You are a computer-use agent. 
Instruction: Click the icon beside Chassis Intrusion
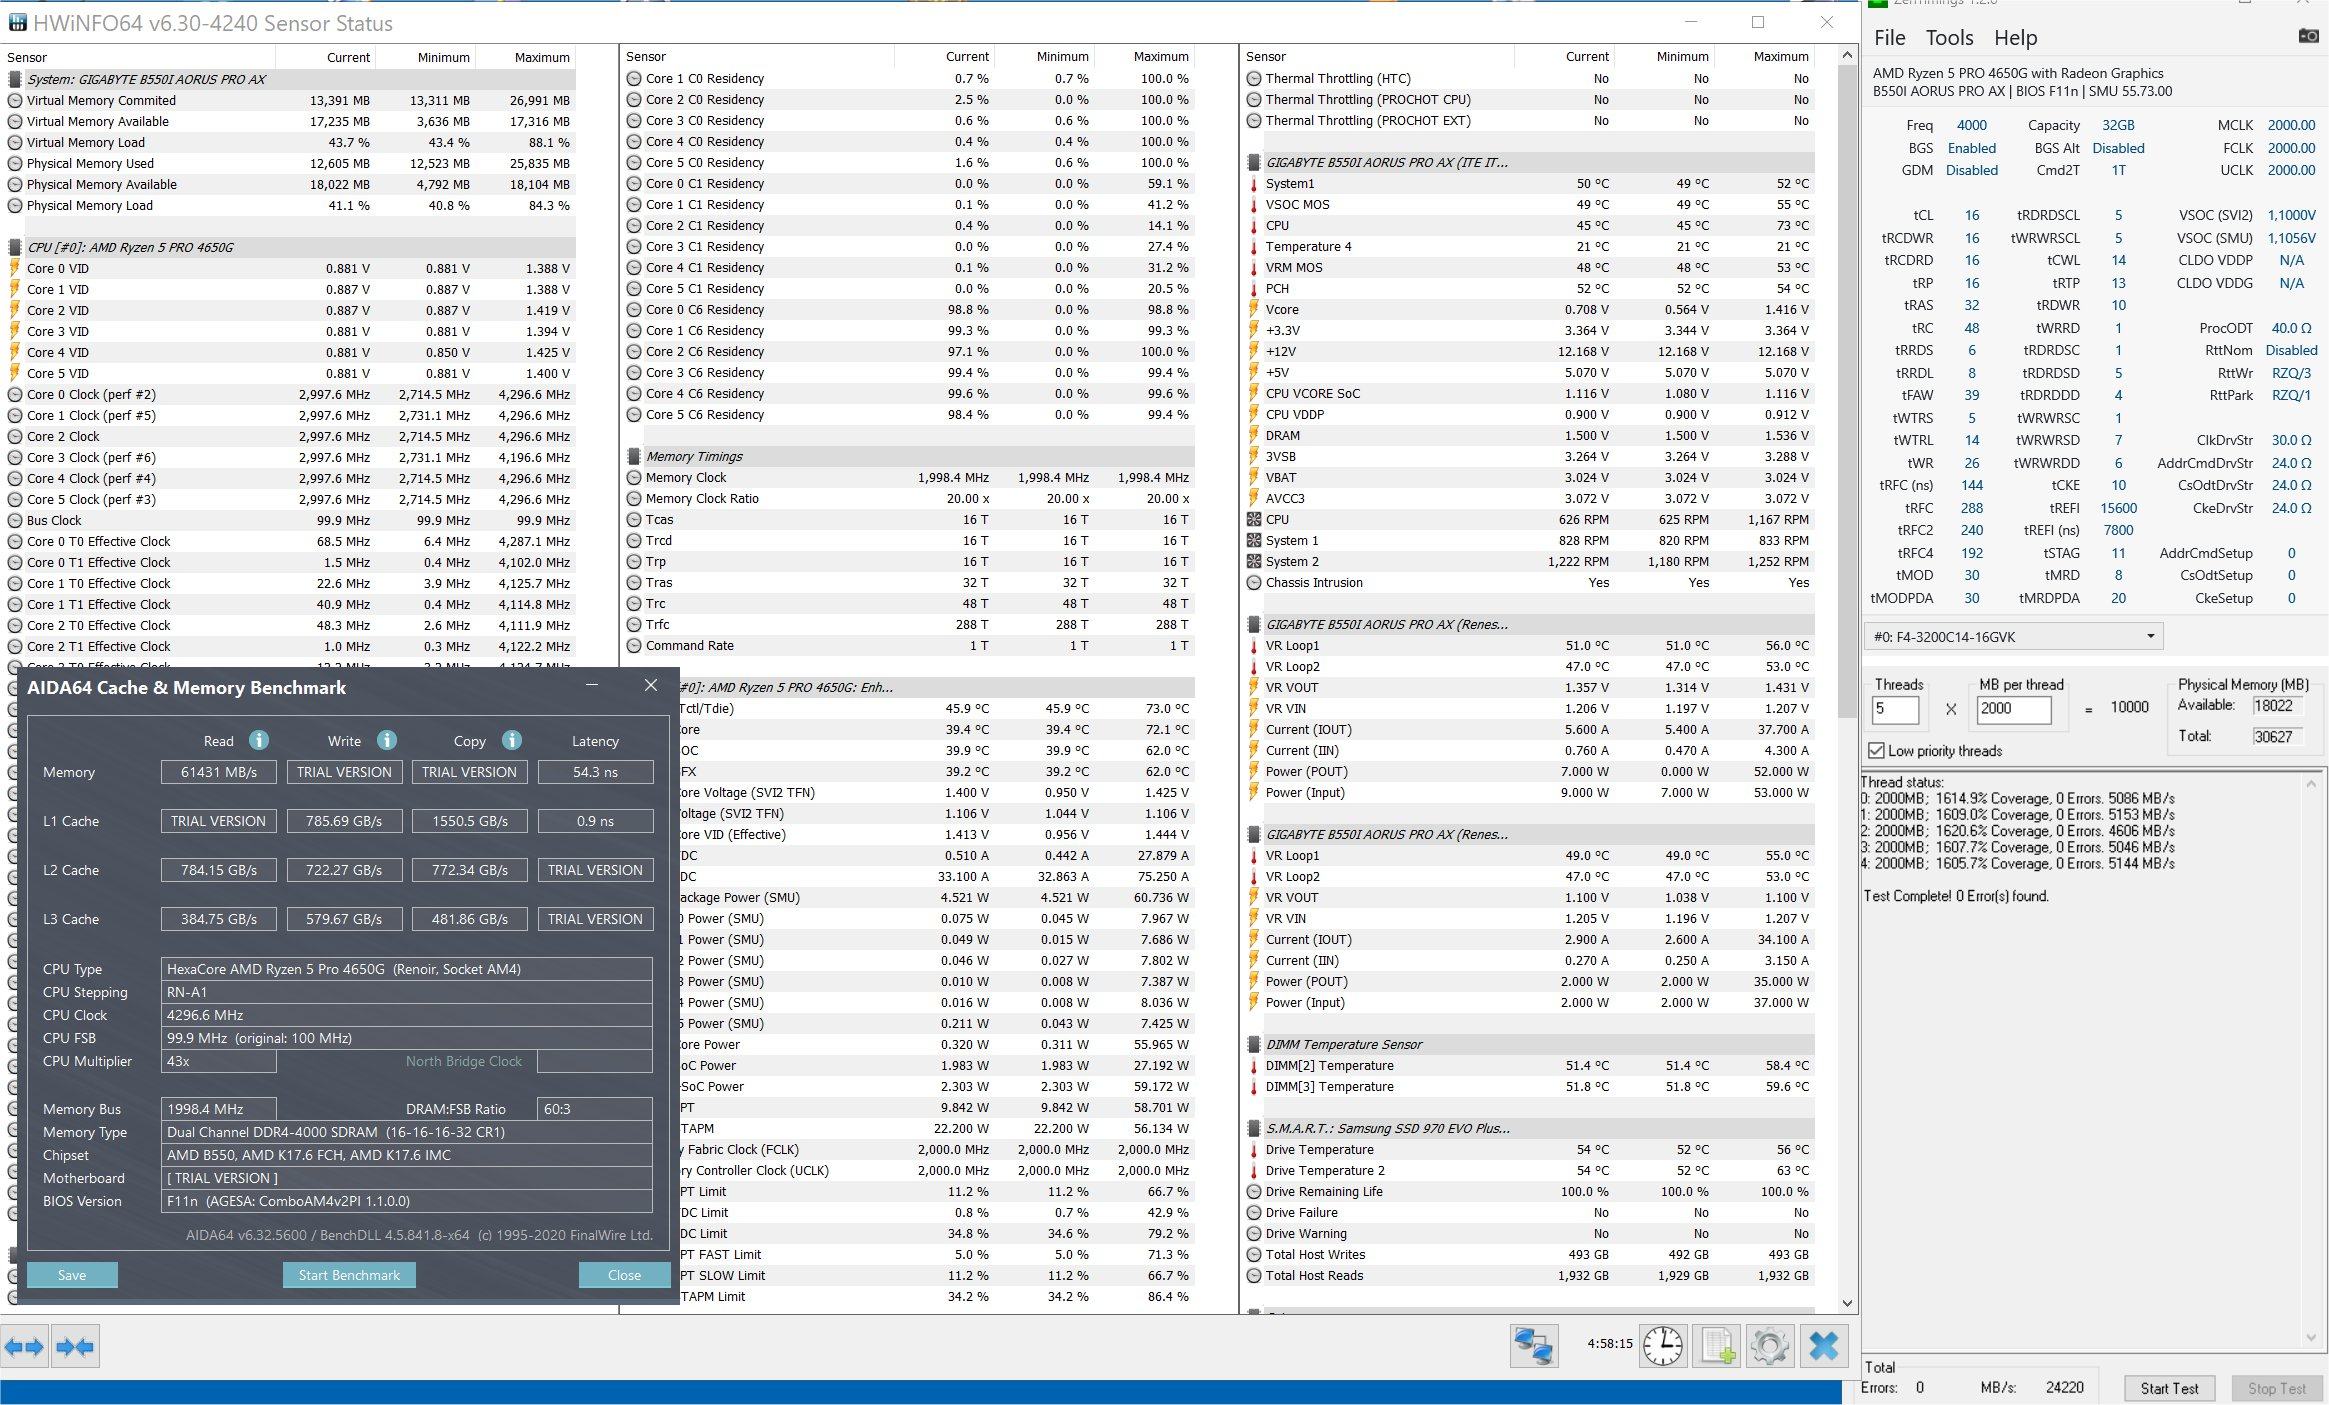[x=1254, y=582]
